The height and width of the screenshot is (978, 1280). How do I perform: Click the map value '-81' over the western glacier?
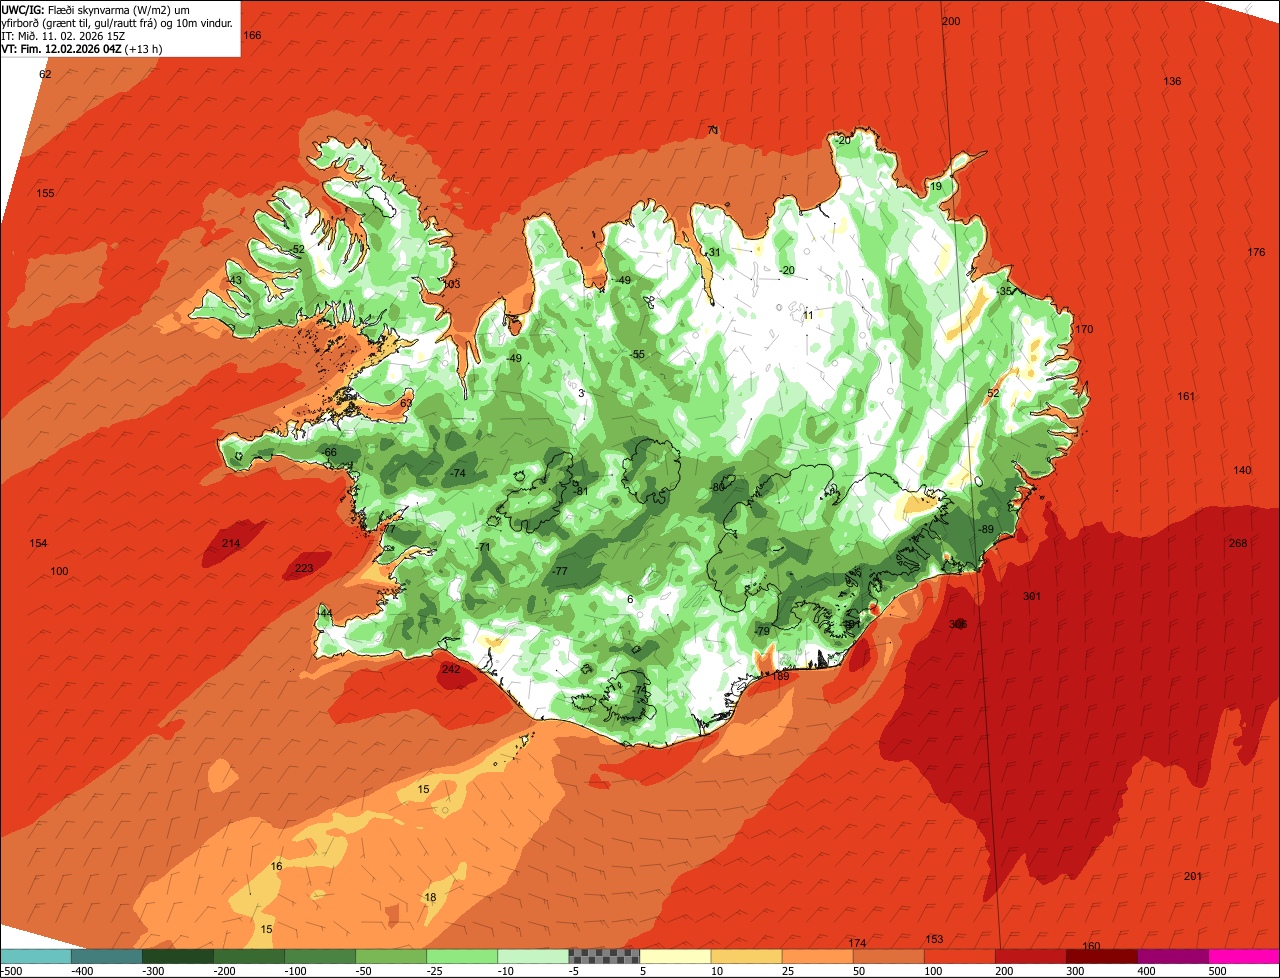[x=581, y=490]
